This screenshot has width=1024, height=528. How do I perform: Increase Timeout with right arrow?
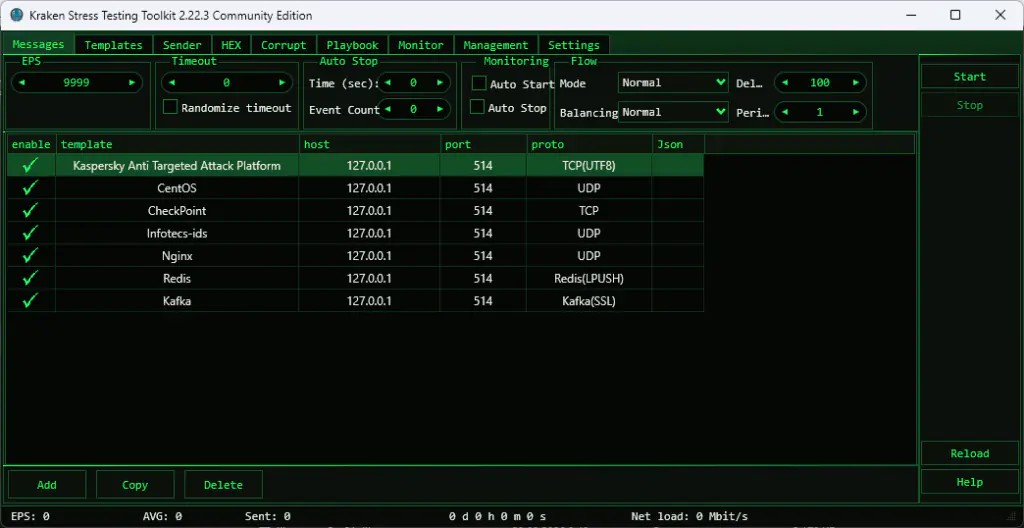282,83
